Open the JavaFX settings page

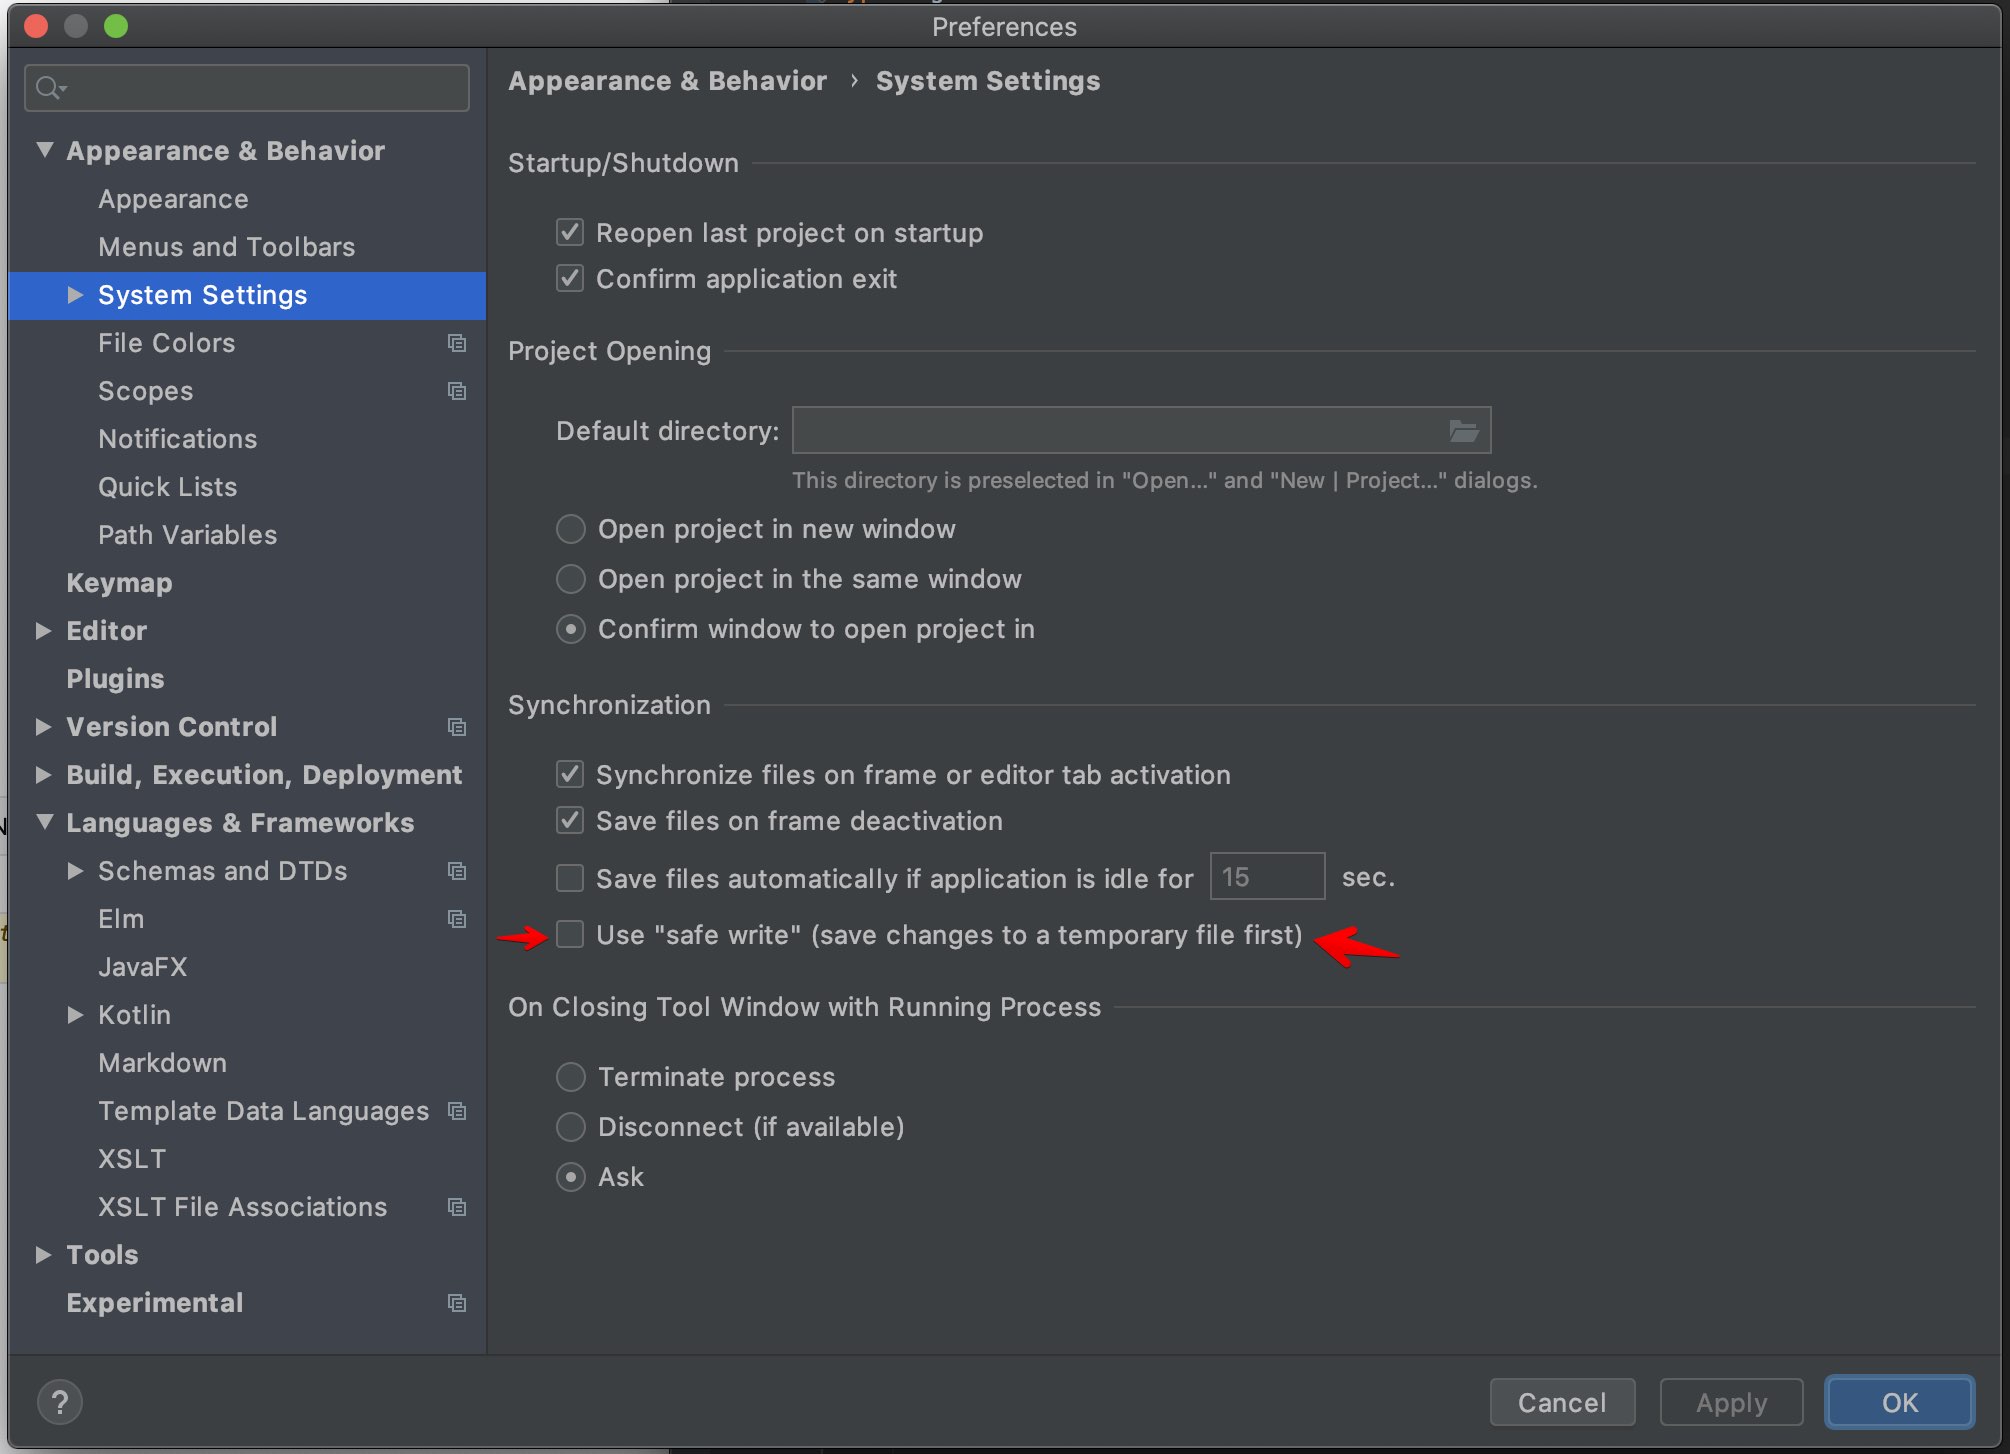click(x=143, y=967)
